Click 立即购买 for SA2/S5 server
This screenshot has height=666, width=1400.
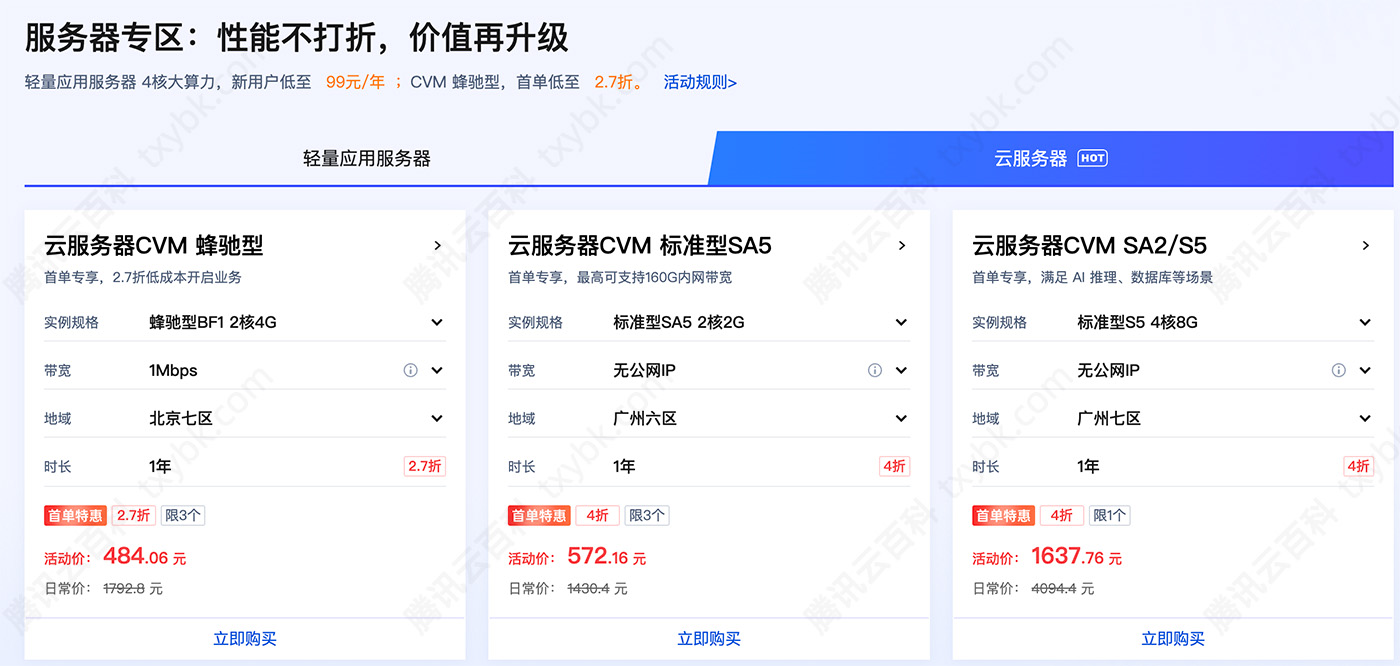[x=1173, y=638]
